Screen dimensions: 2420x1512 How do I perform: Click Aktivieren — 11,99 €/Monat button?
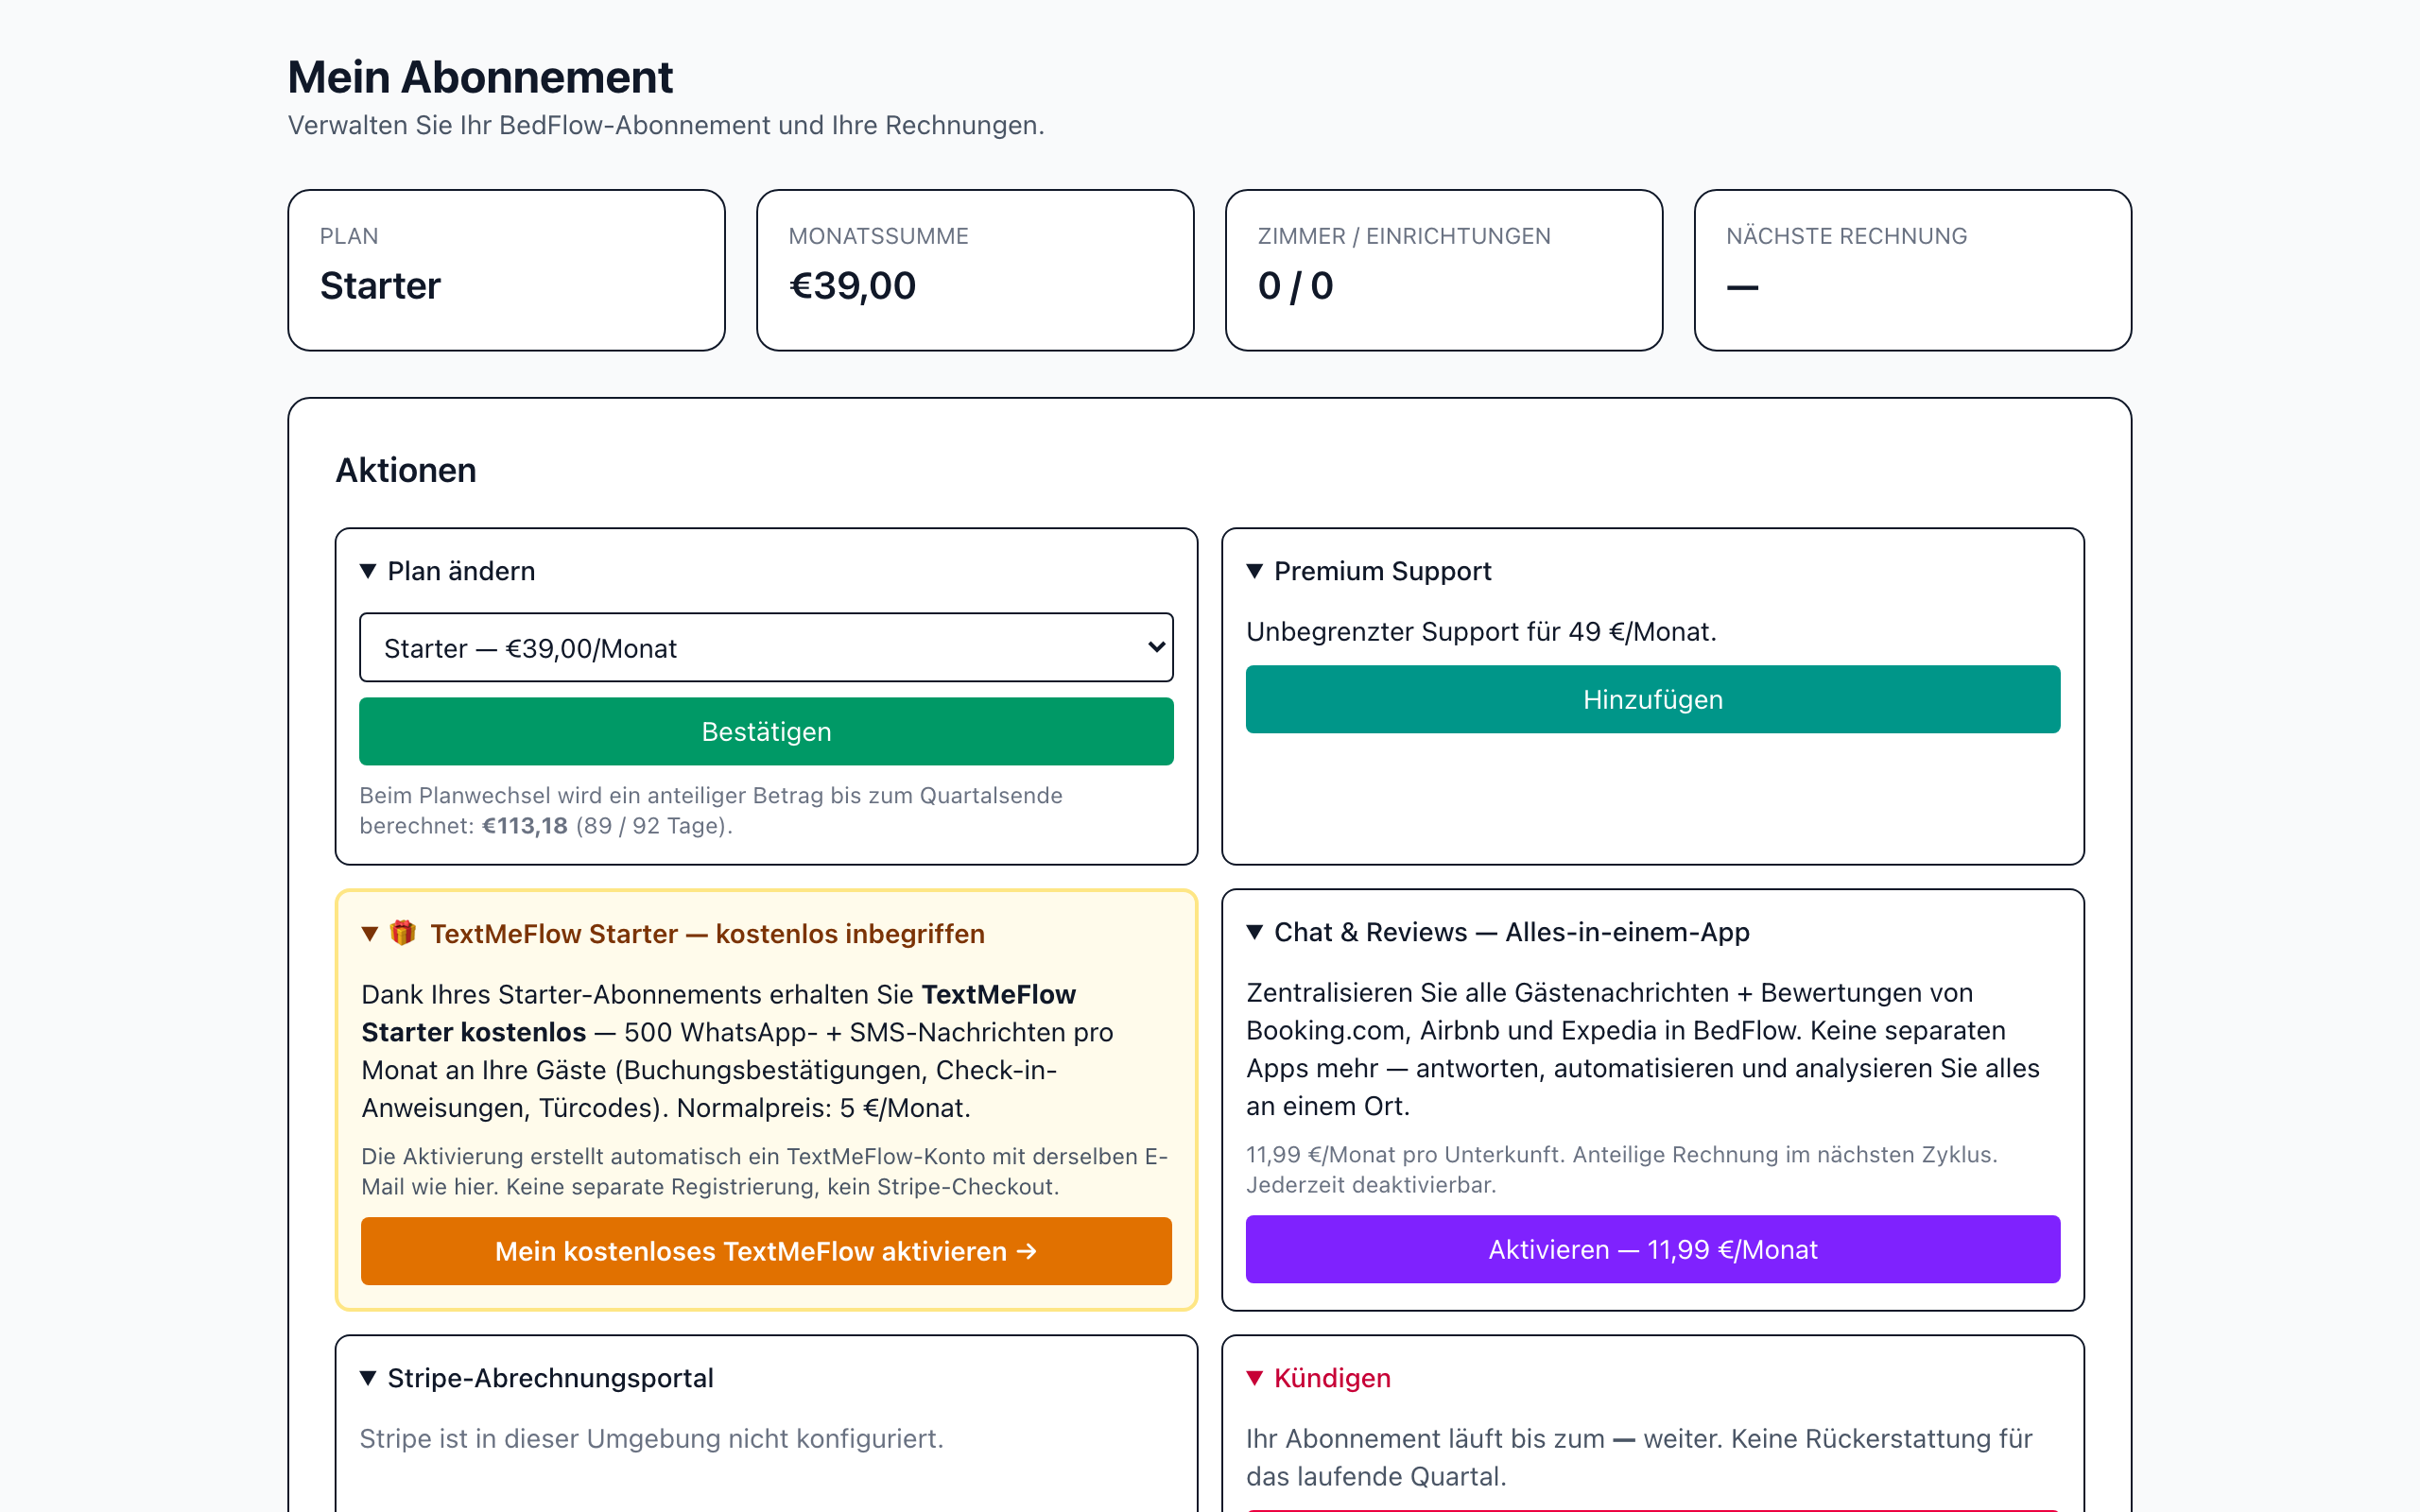pos(1652,1249)
